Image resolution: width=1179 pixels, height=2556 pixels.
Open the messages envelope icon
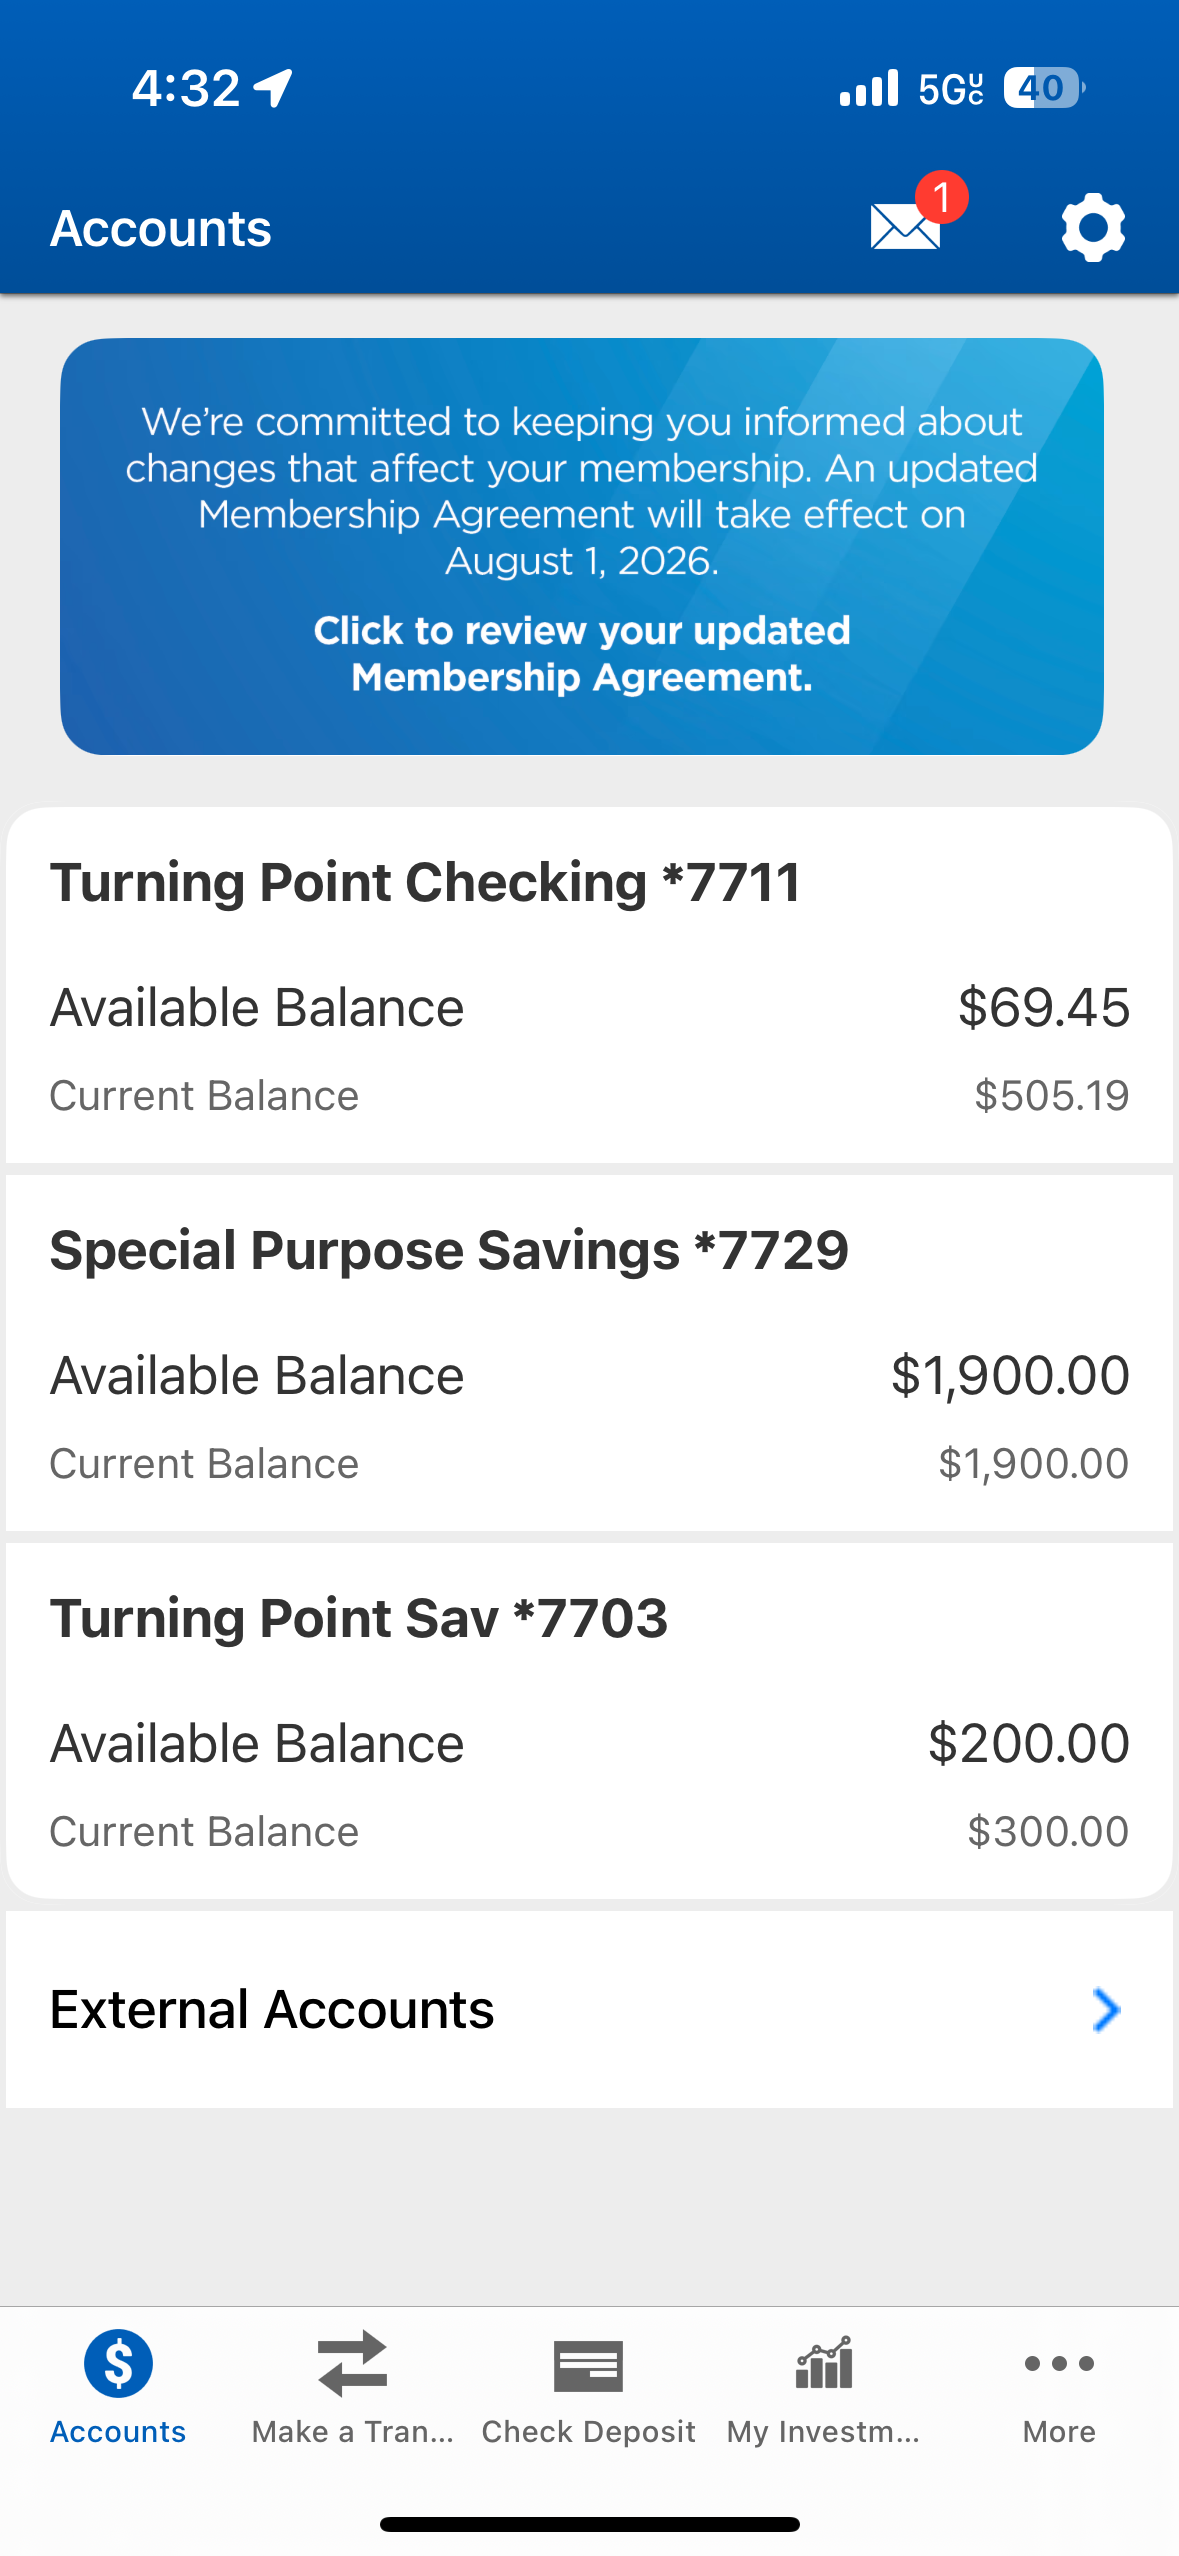tap(905, 226)
